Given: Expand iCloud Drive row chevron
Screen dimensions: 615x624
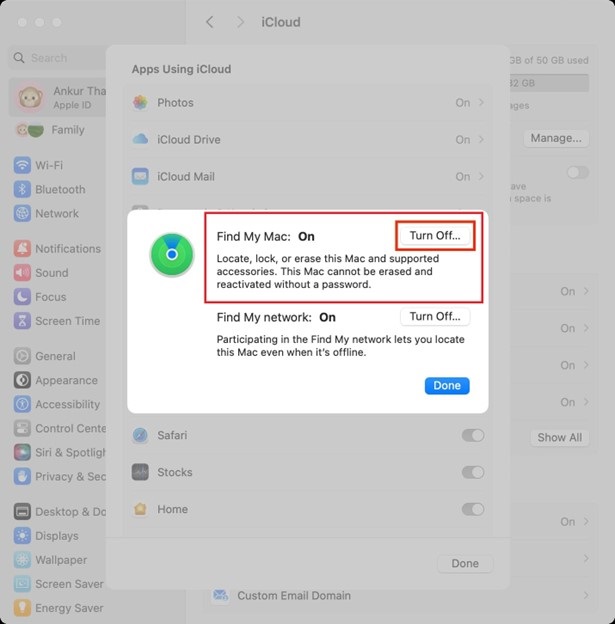Looking at the screenshot, I should tap(481, 139).
